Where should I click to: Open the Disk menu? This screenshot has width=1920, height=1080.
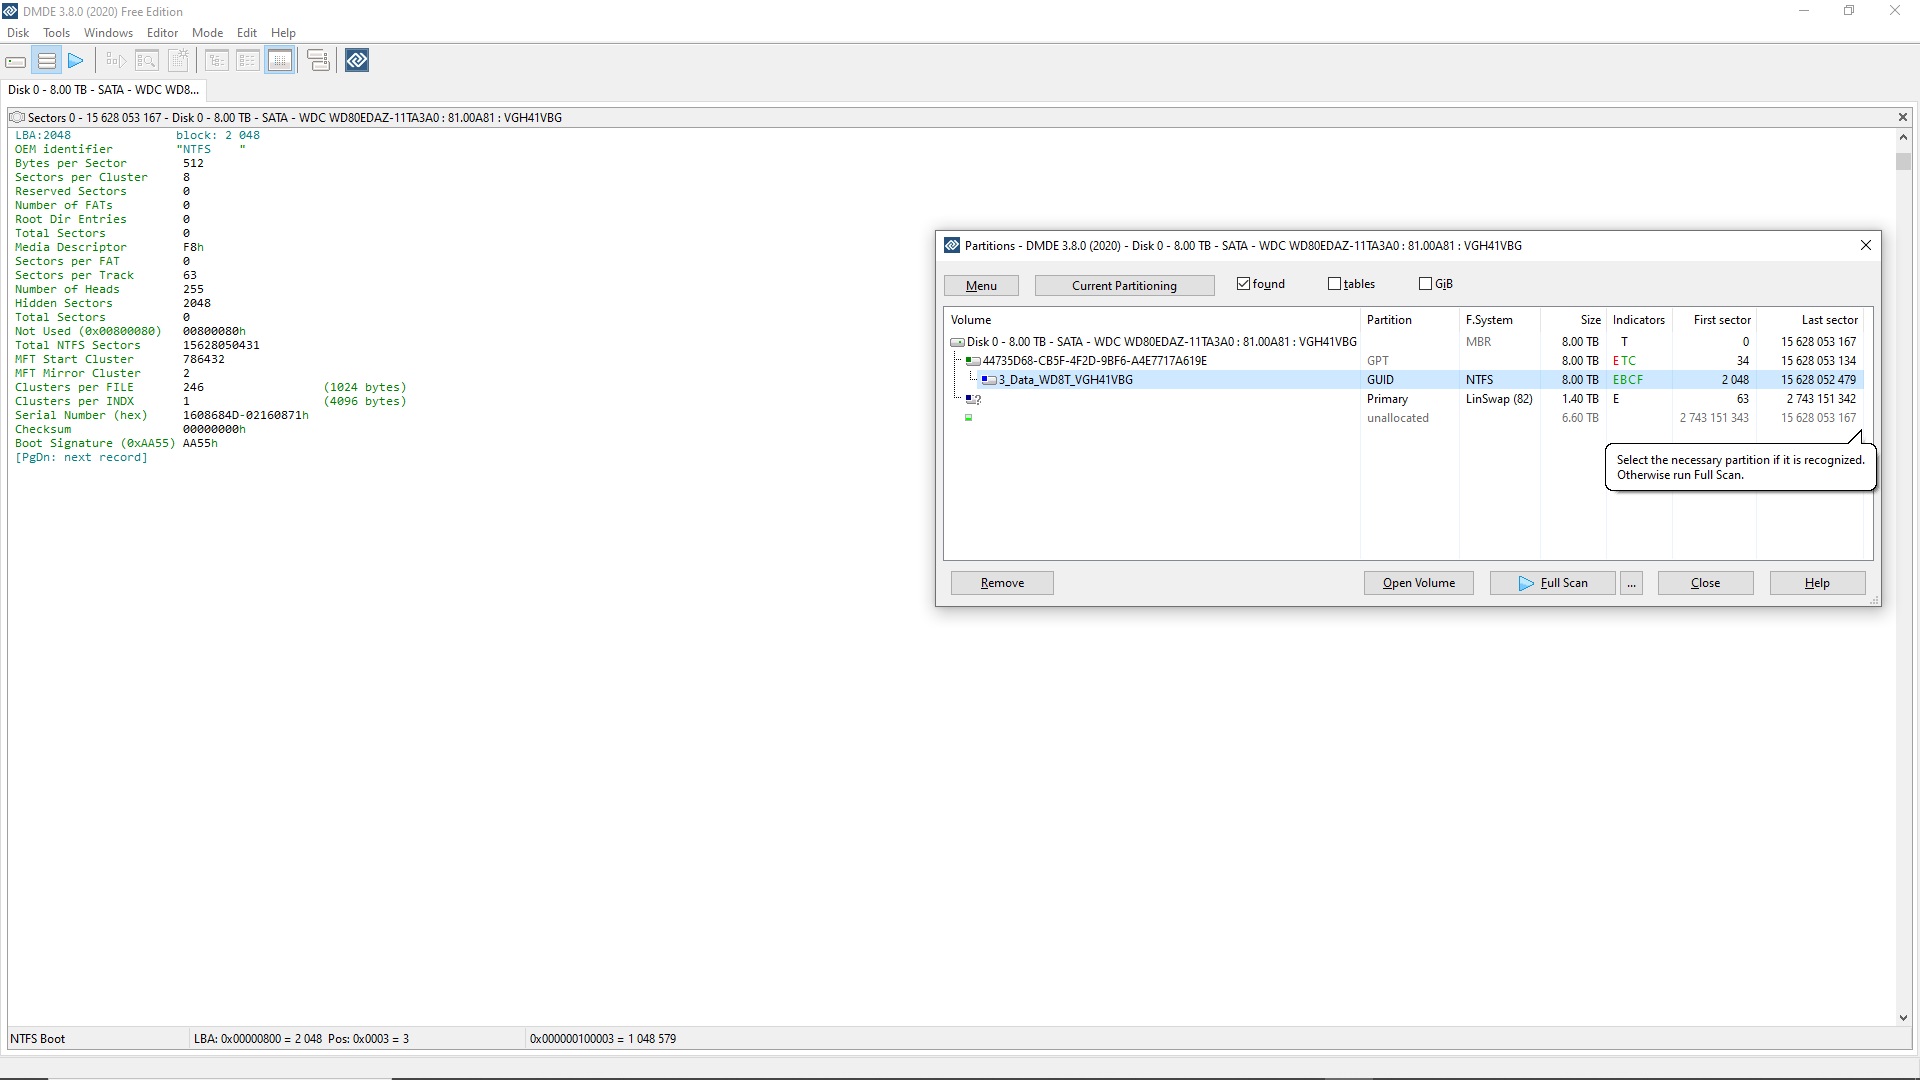pos(18,33)
